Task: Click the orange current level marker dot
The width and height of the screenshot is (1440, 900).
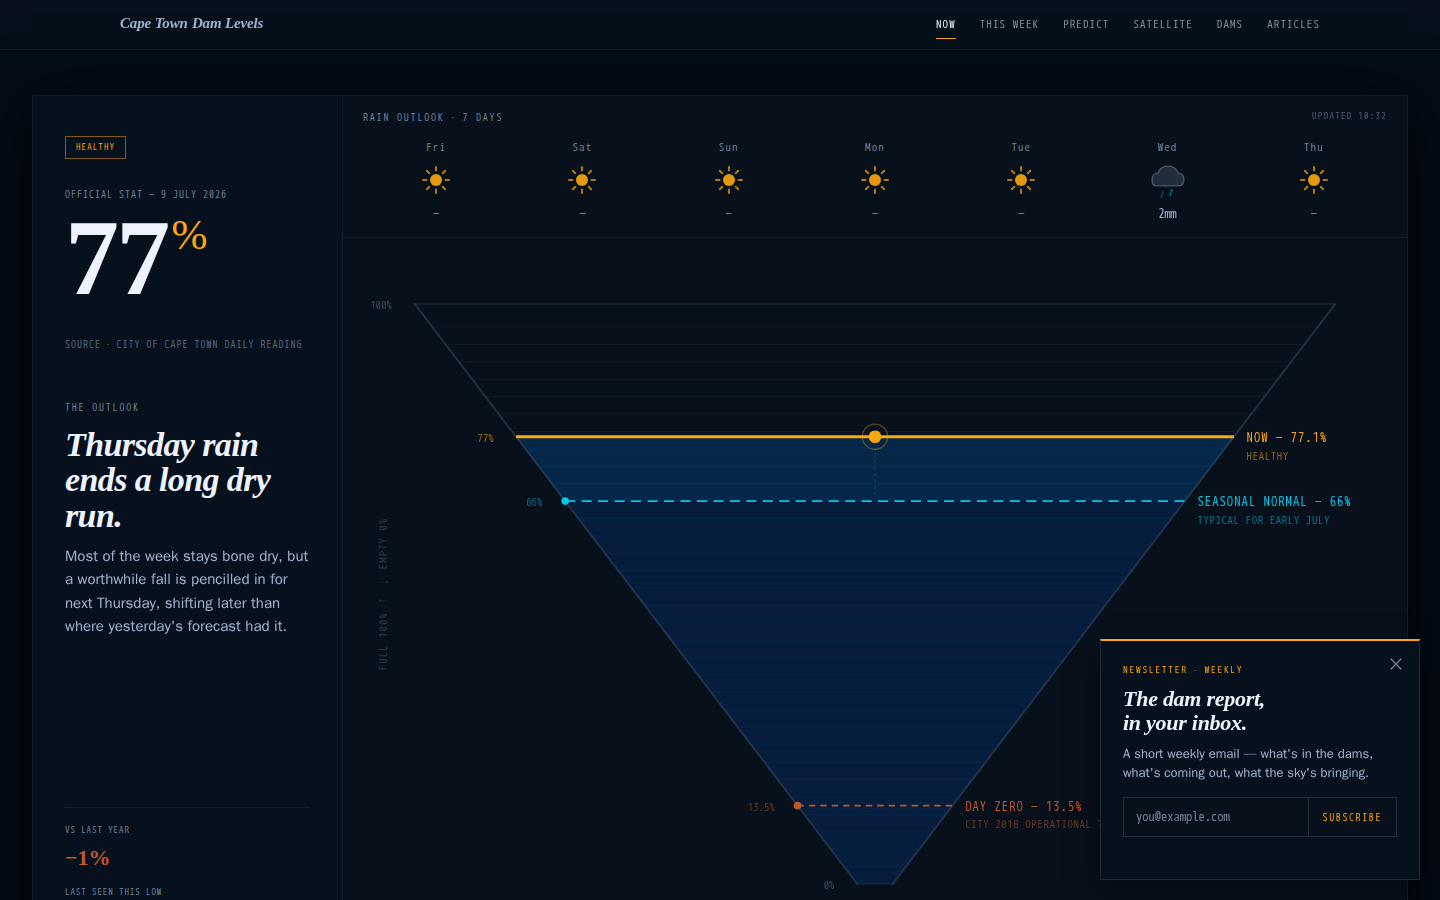Action: (875, 437)
